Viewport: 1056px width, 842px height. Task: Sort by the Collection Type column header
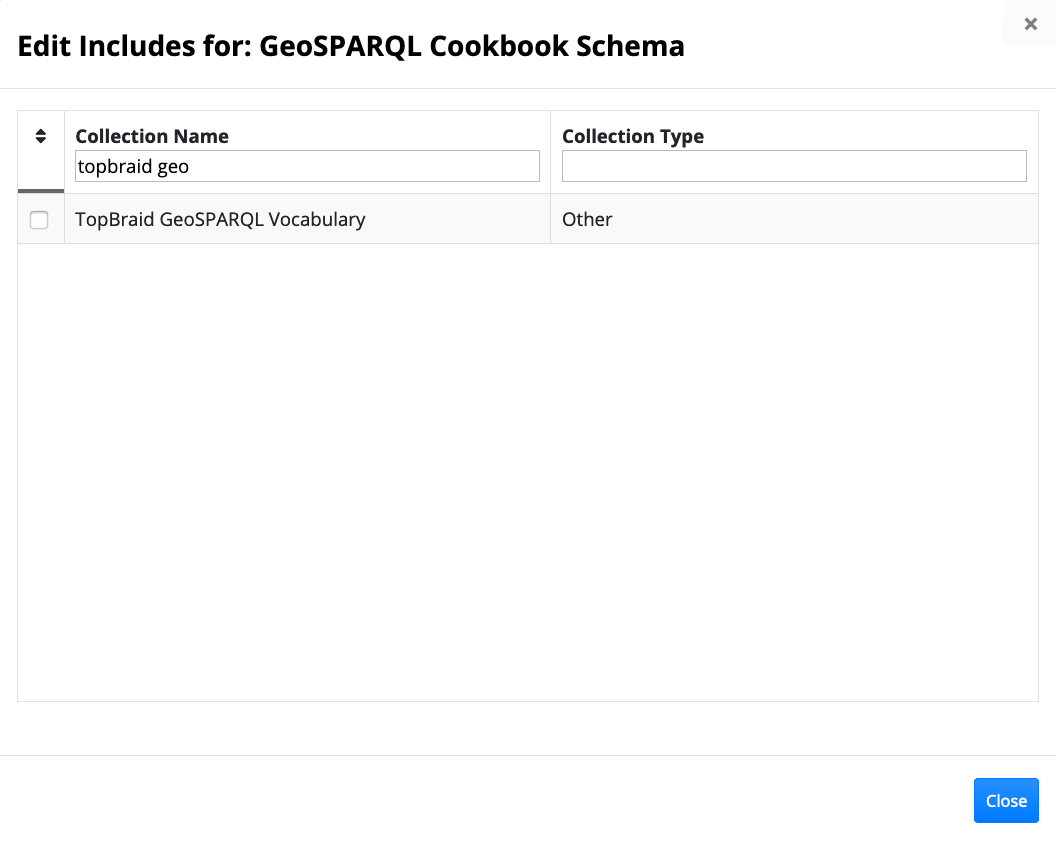tap(633, 136)
